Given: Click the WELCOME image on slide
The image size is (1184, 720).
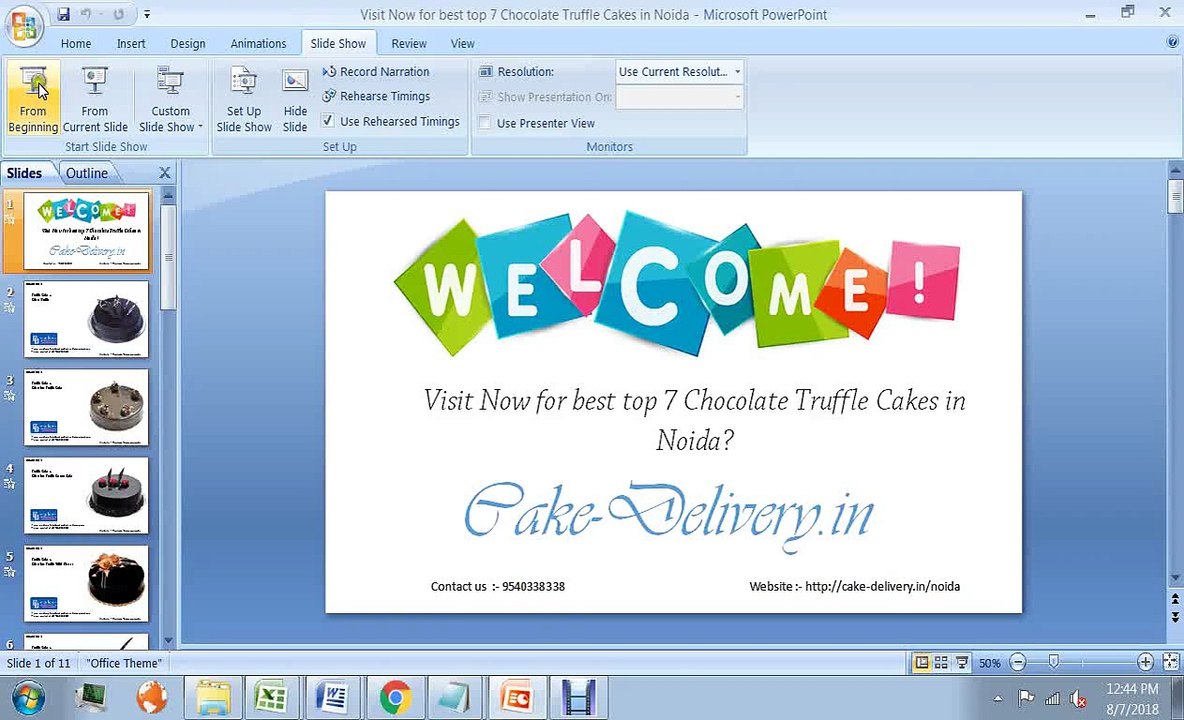Looking at the screenshot, I should [677, 285].
